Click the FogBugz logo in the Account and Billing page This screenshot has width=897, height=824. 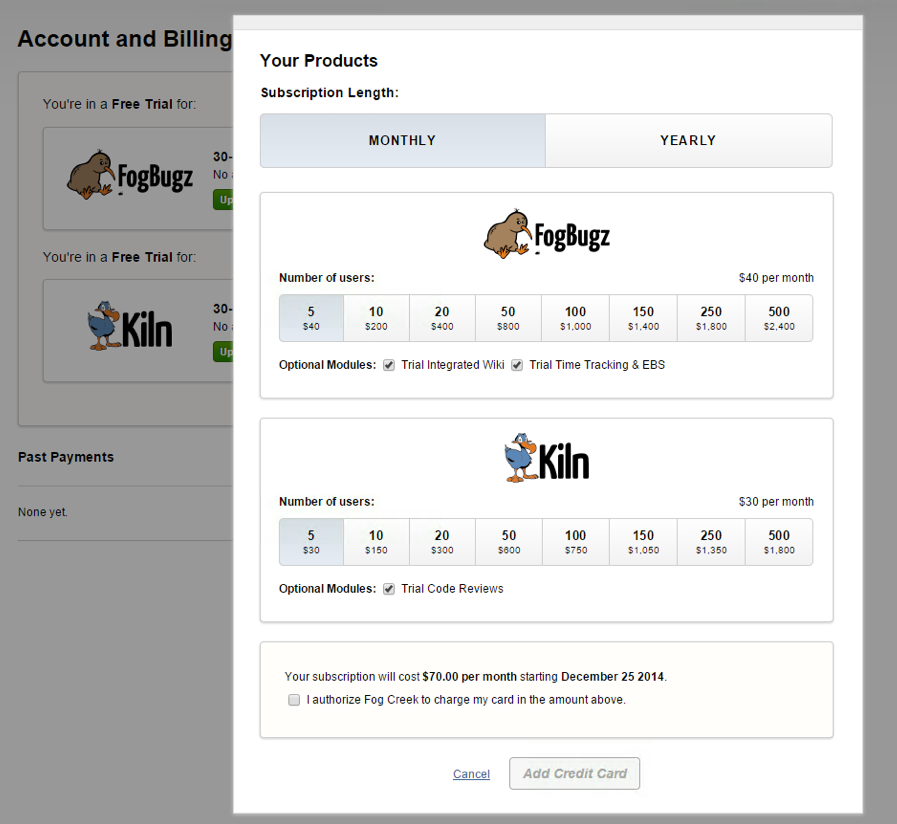130,175
